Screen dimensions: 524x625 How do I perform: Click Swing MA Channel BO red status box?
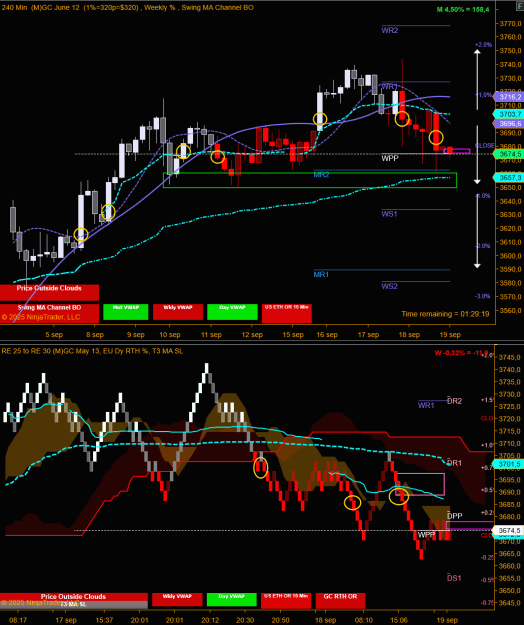click(x=49, y=313)
